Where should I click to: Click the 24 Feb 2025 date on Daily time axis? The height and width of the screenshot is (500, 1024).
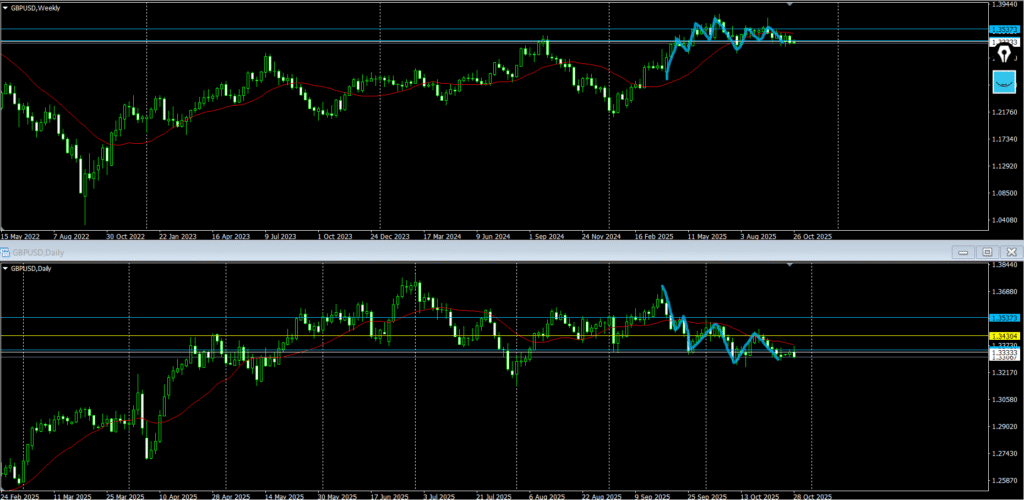18,496
